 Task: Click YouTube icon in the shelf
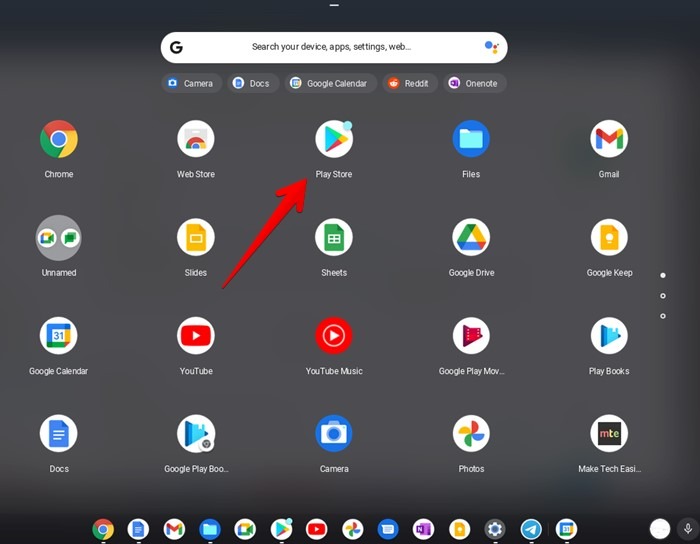317,529
